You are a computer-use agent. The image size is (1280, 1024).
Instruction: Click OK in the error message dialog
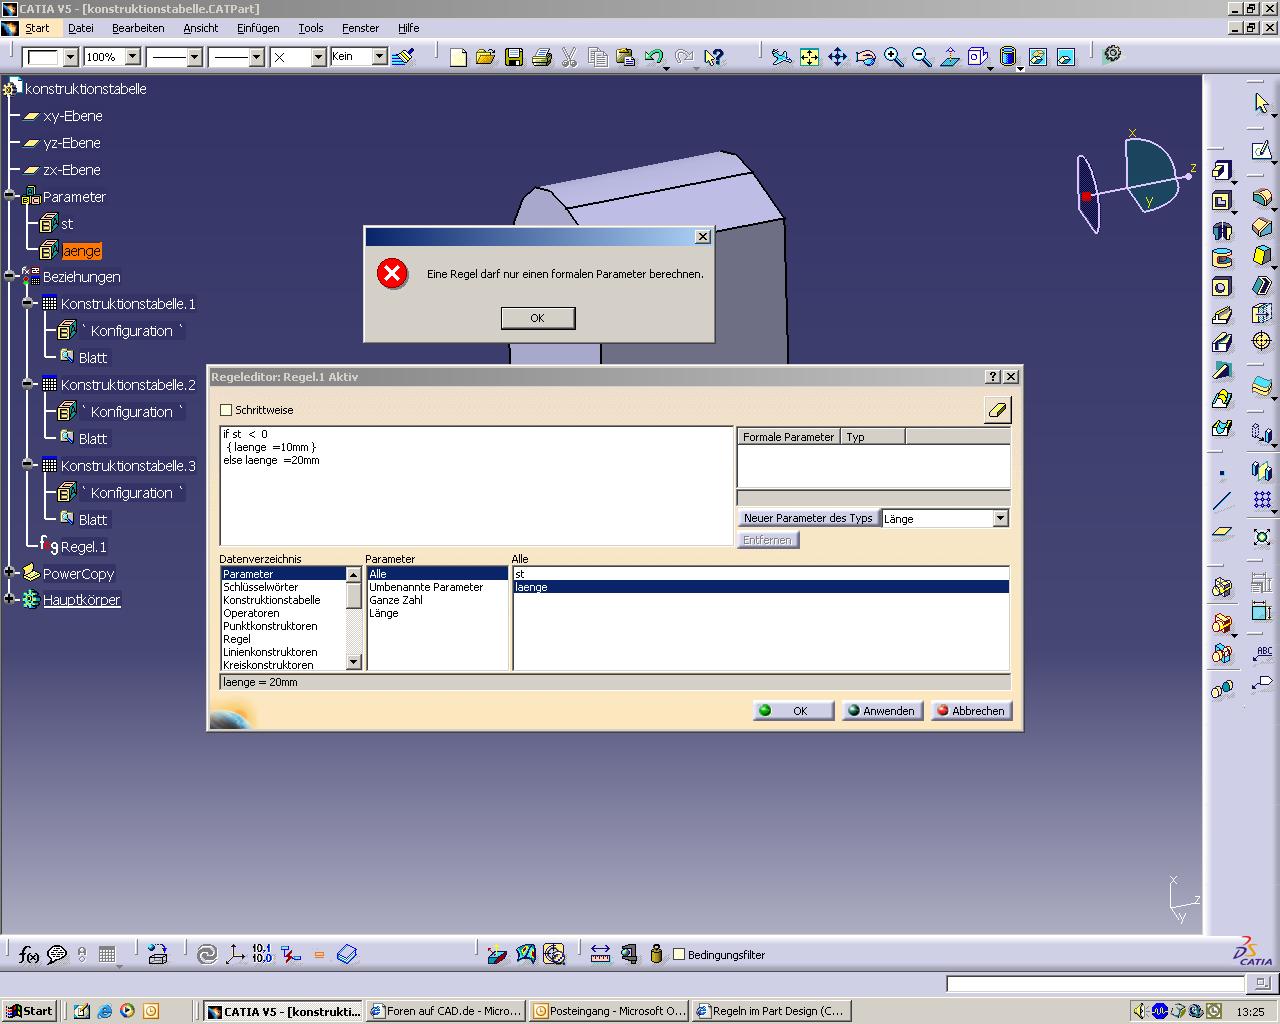[x=538, y=318]
